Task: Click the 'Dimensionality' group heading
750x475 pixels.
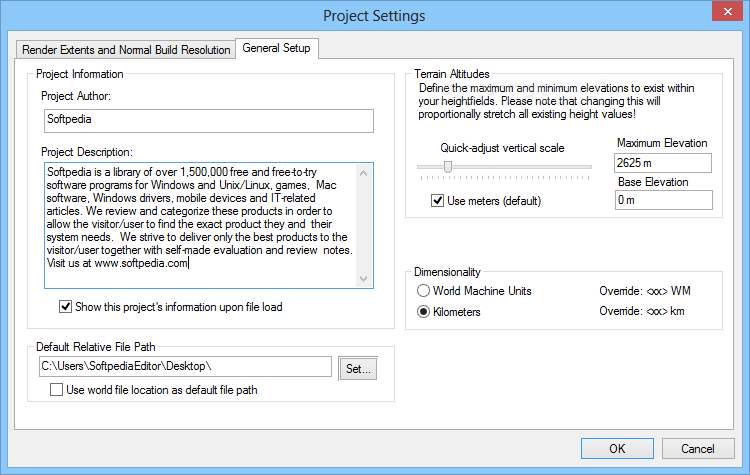Action: coord(447,272)
